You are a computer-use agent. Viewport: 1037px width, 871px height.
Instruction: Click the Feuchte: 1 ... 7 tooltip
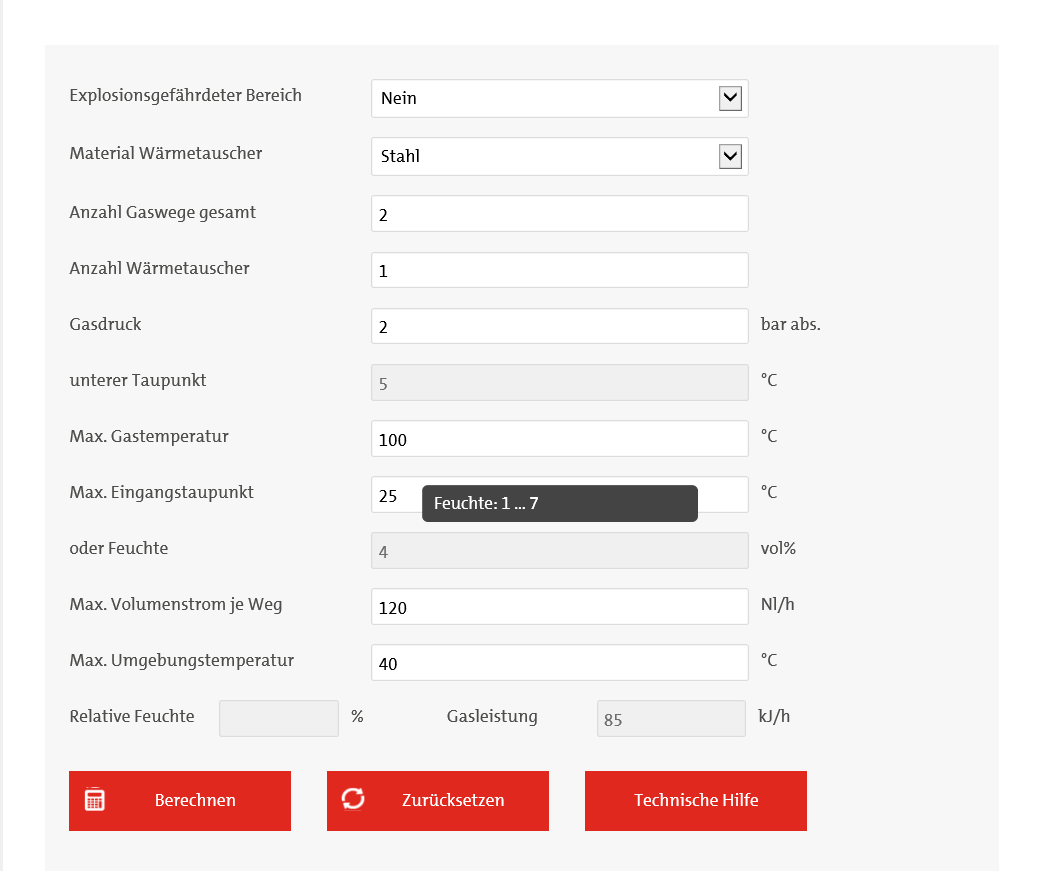[x=559, y=503]
